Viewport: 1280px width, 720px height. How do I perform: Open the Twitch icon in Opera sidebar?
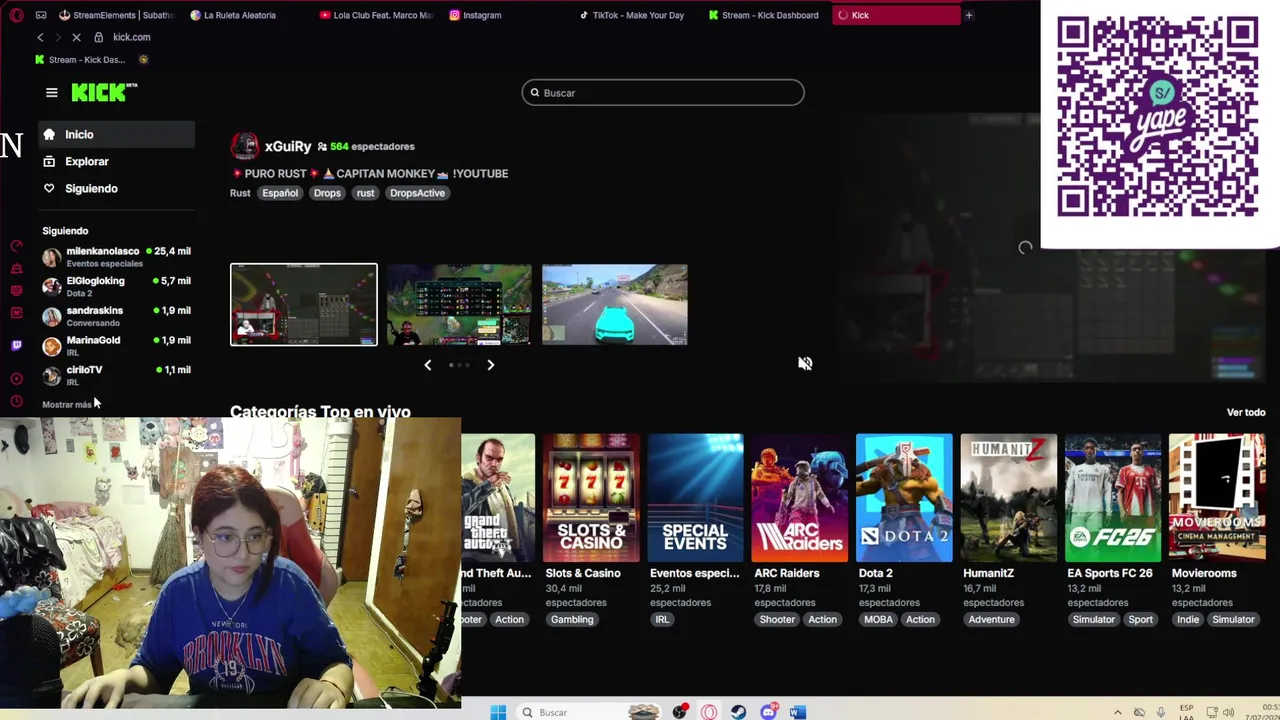(16, 345)
